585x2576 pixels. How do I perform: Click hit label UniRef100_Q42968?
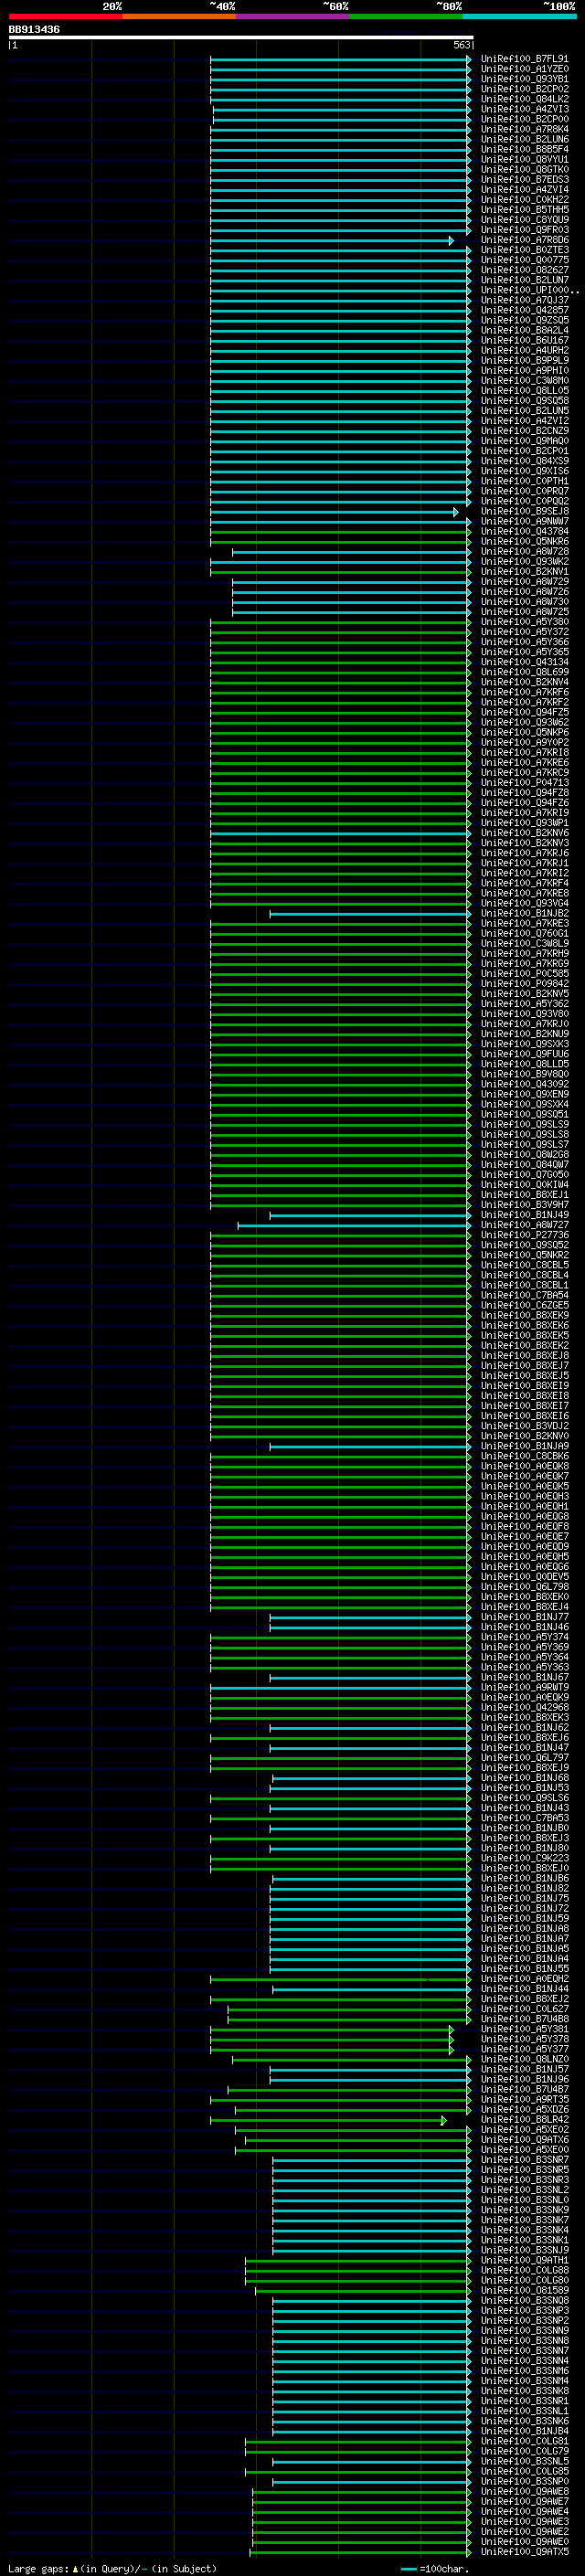[525, 1707]
